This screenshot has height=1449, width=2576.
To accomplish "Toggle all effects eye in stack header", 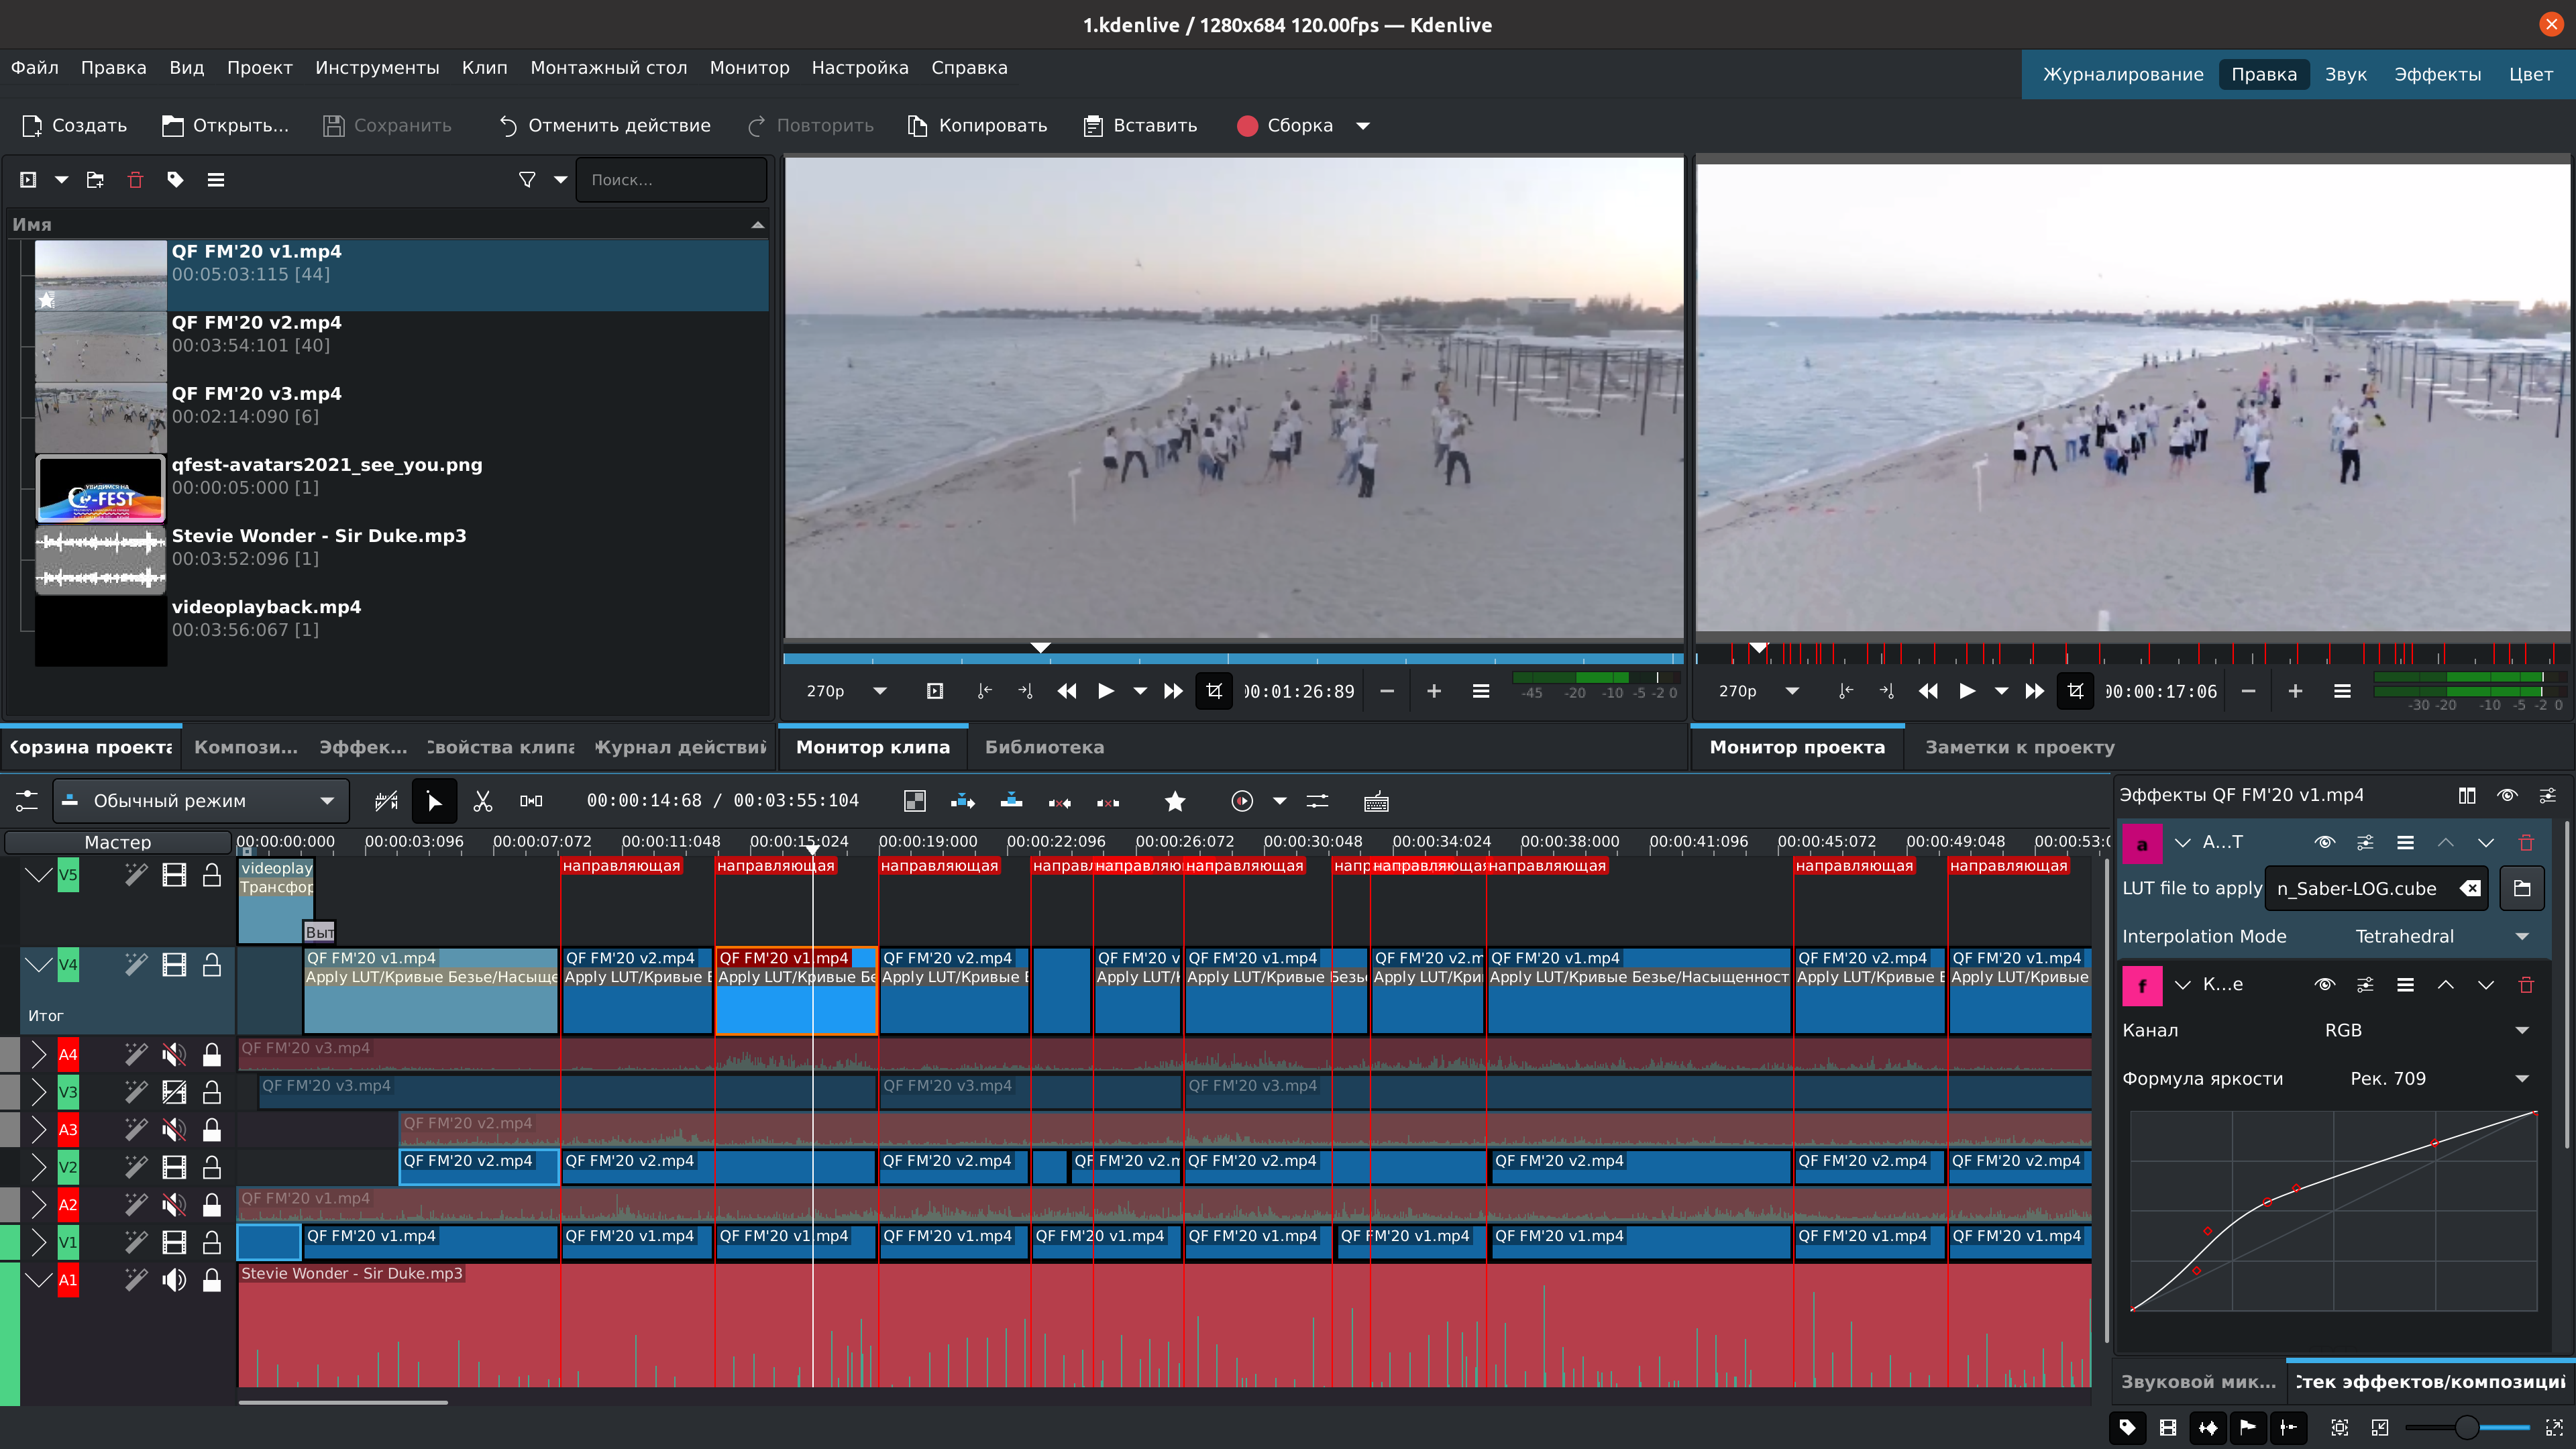I will (2507, 795).
